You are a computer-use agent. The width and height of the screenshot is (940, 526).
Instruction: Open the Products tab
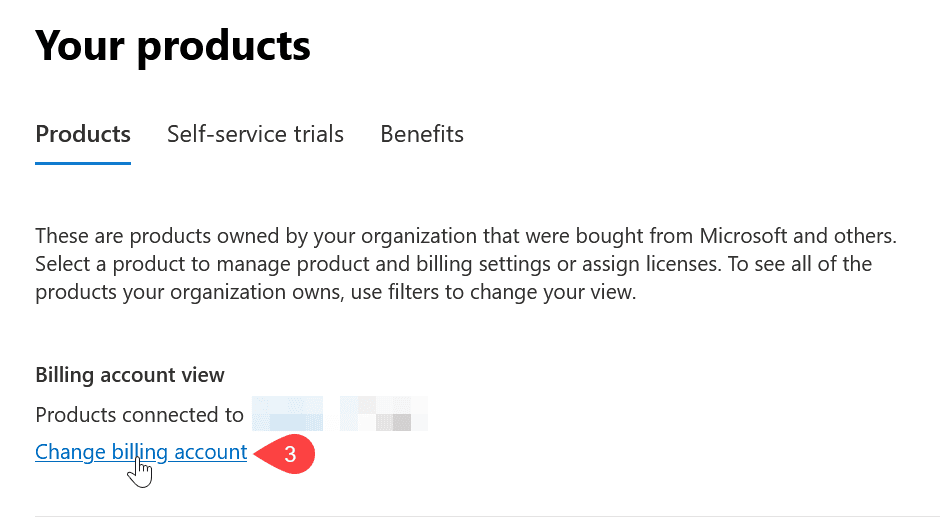[83, 134]
